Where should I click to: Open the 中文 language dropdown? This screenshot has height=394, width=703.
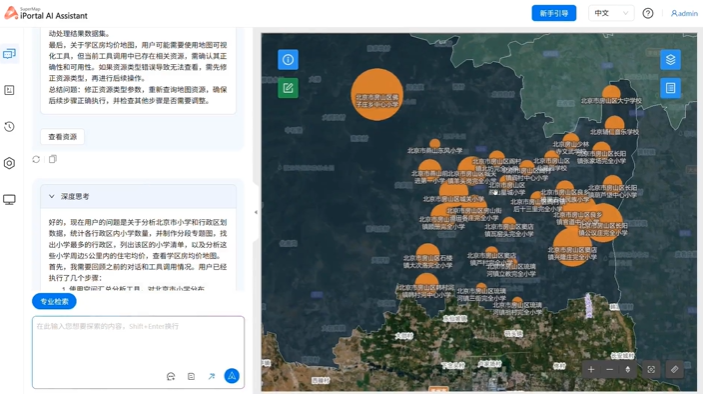pos(611,13)
